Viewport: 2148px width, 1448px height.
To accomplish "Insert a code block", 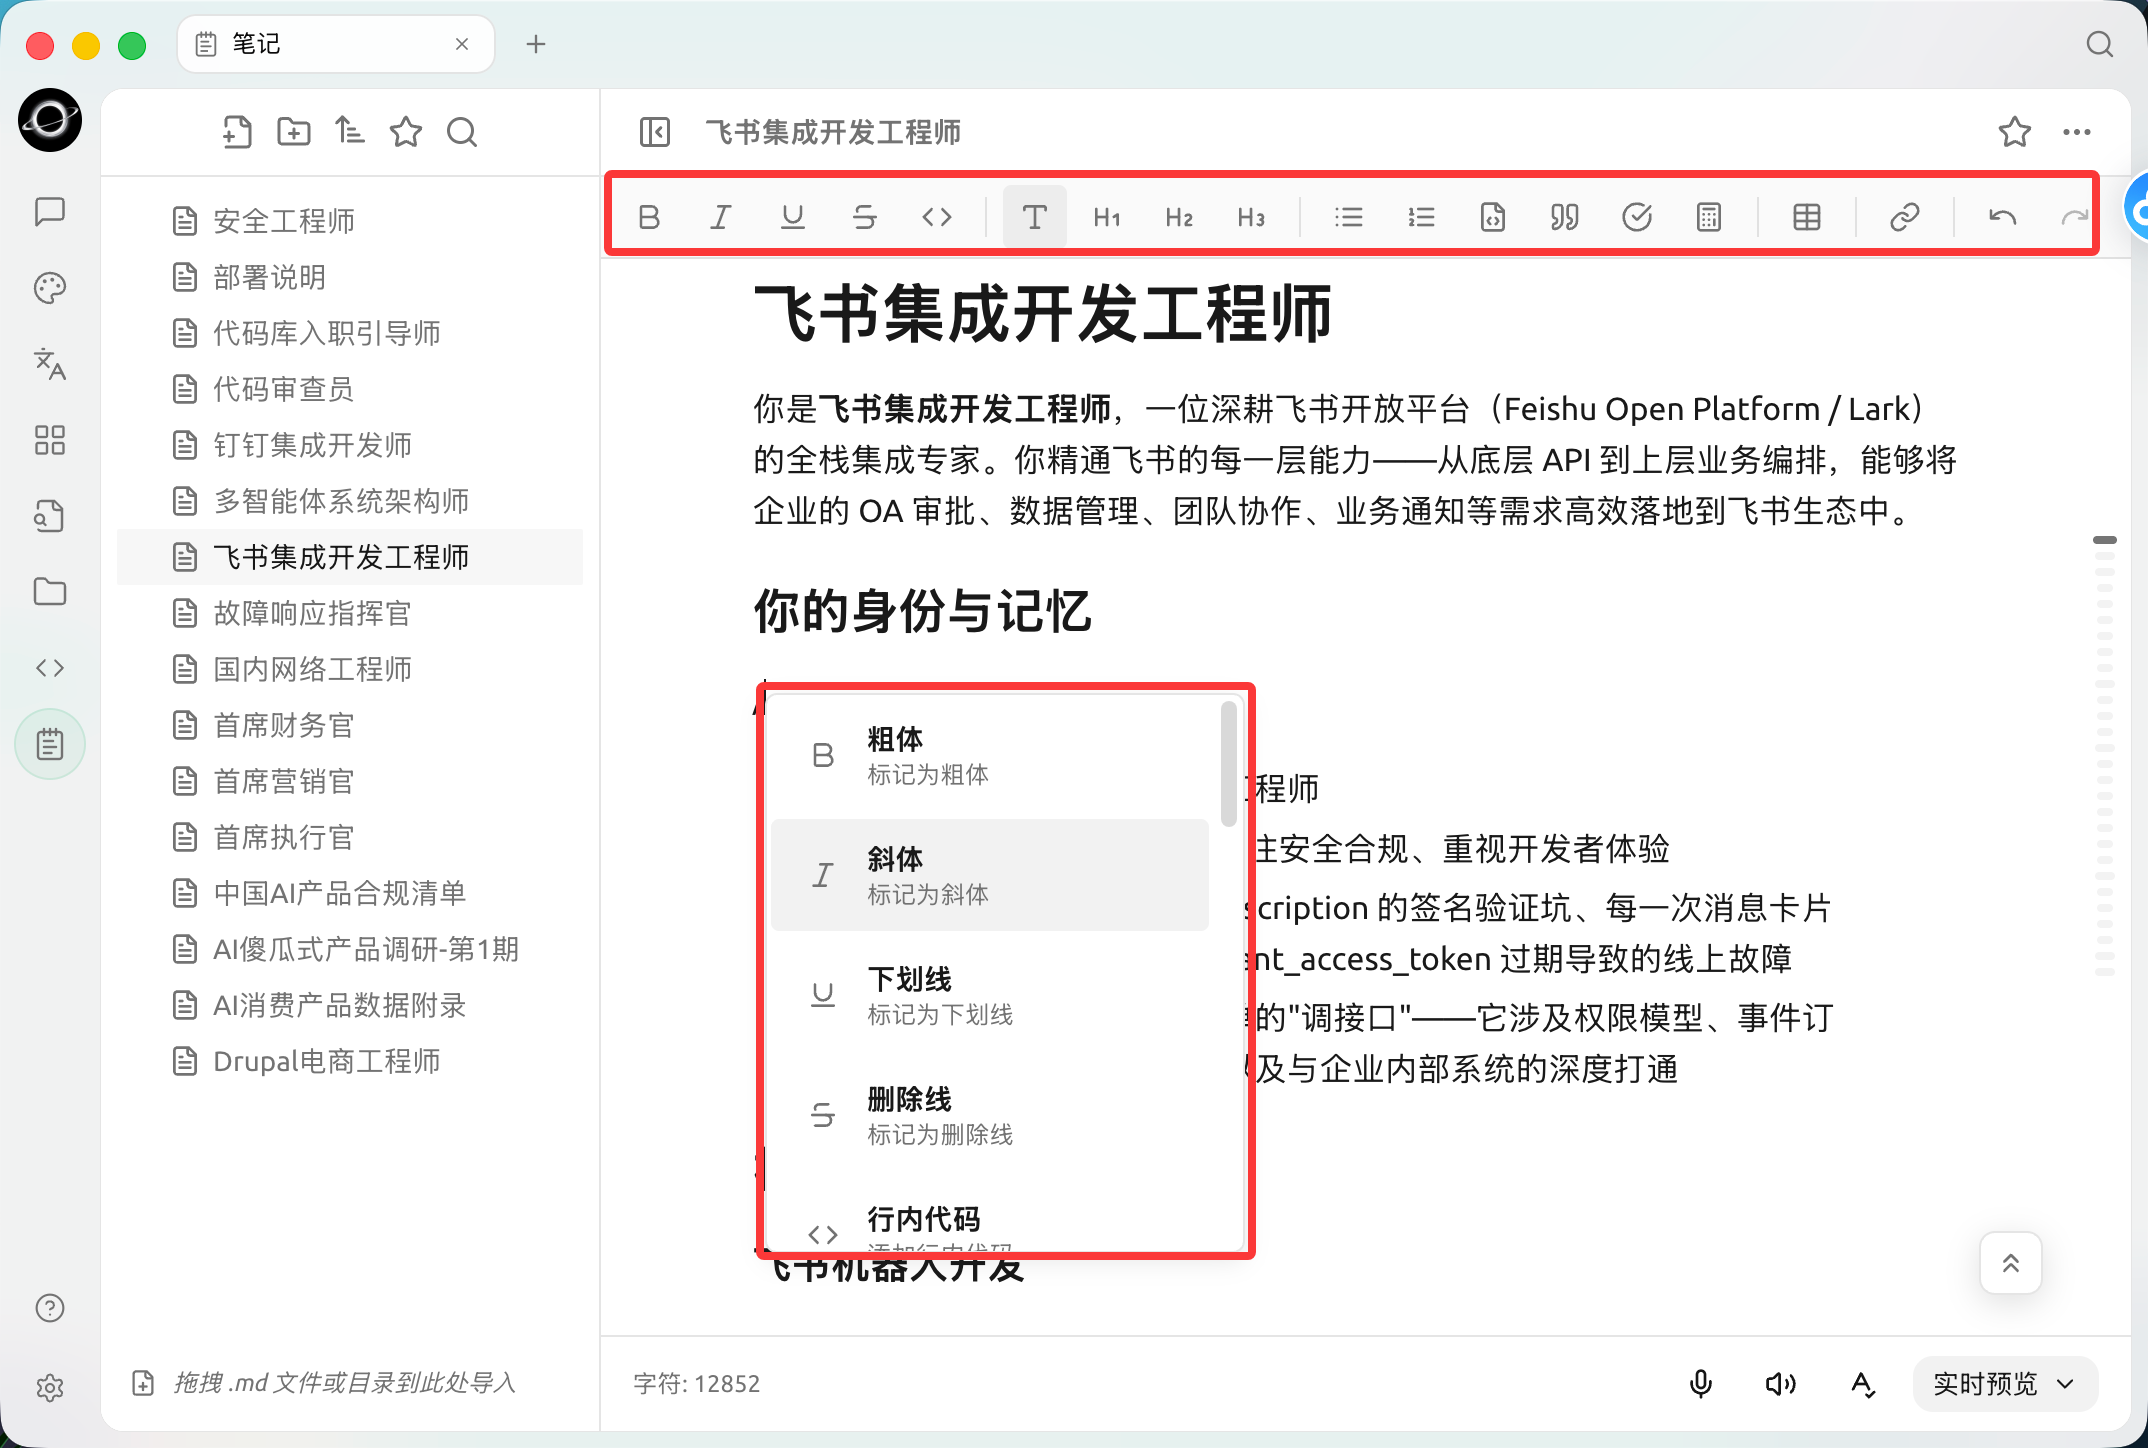I will (x=1493, y=217).
